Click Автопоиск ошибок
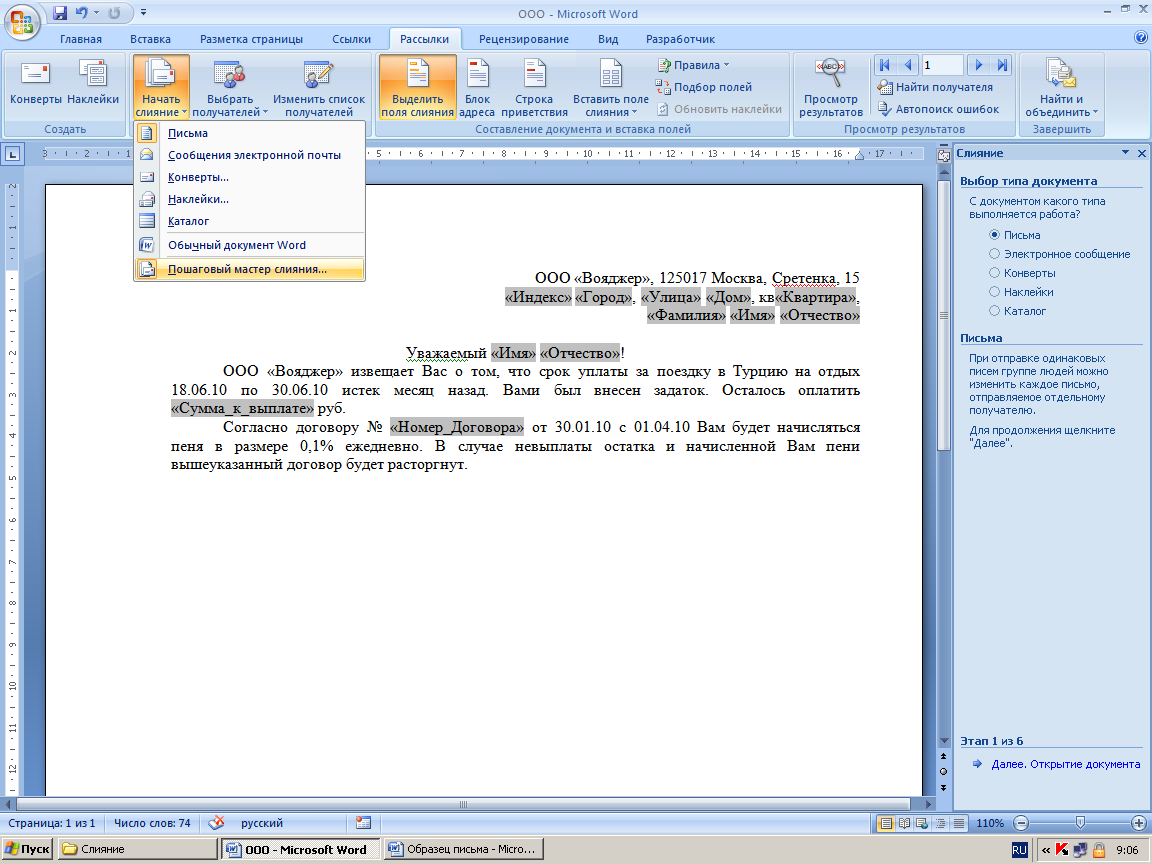This screenshot has width=1152, height=864. (x=938, y=109)
